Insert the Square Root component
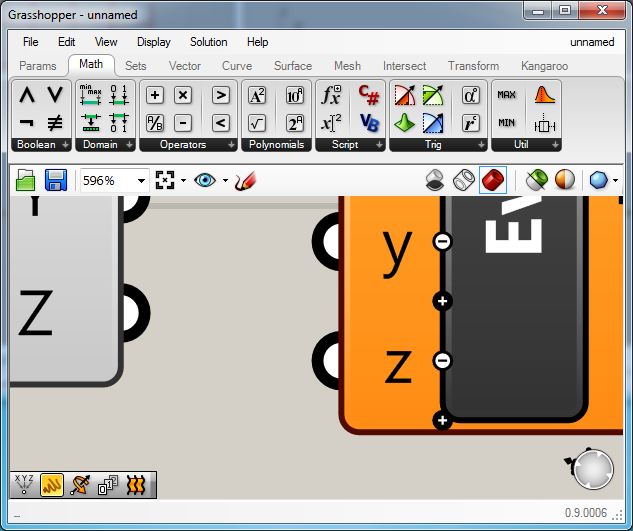633x531 pixels. coord(257,123)
